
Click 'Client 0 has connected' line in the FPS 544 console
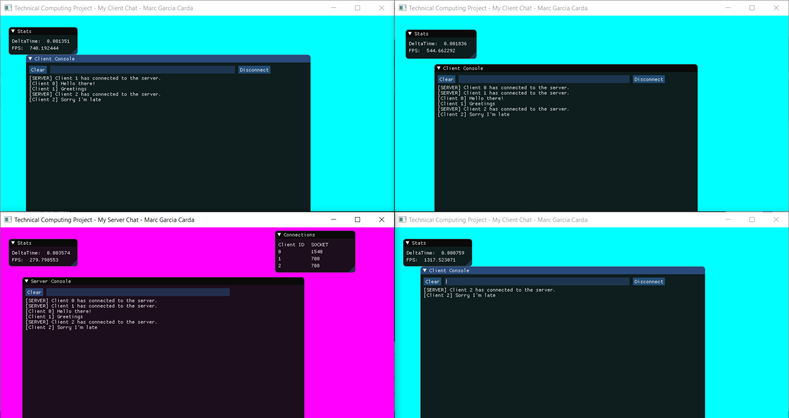pyautogui.click(x=504, y=88)
